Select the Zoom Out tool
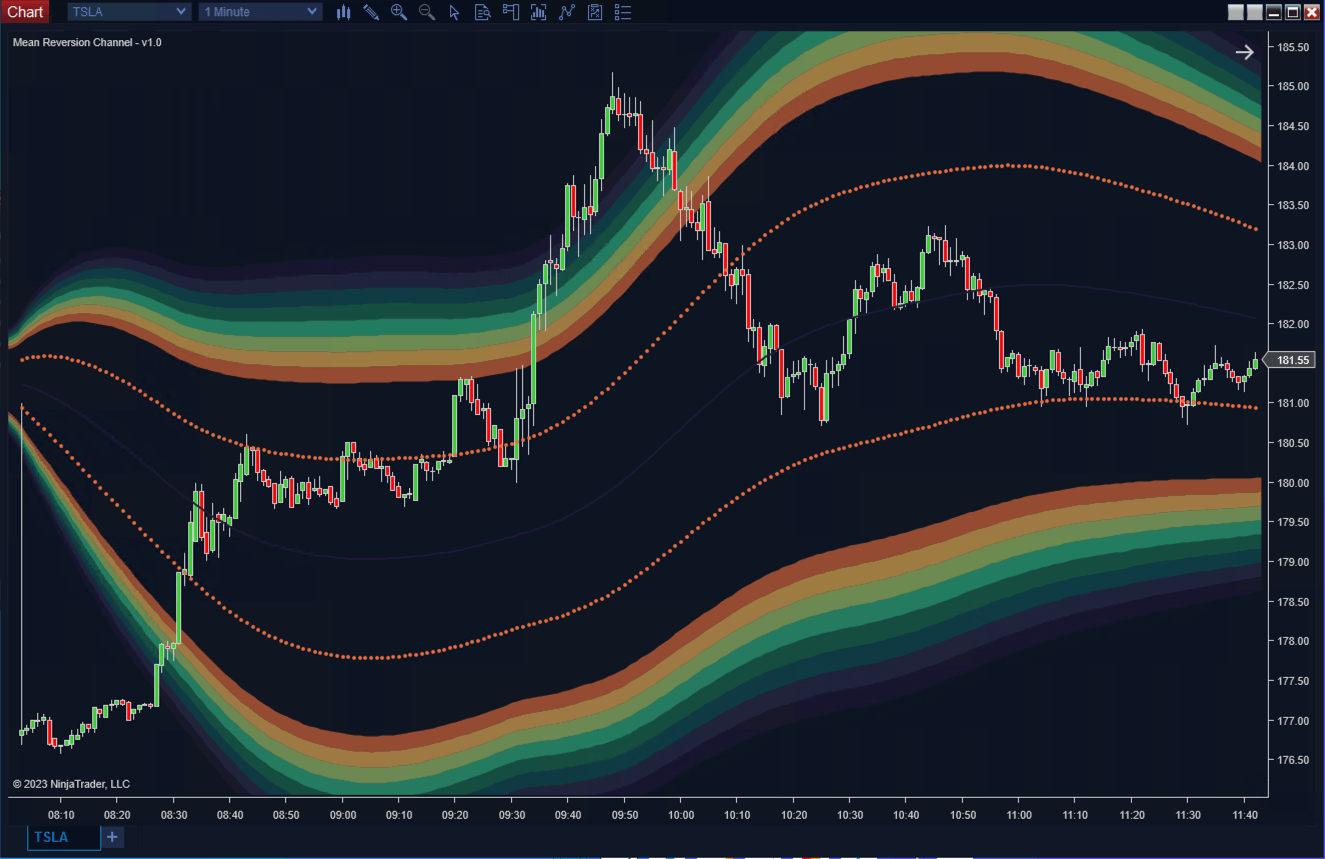 tap(425, 12)
